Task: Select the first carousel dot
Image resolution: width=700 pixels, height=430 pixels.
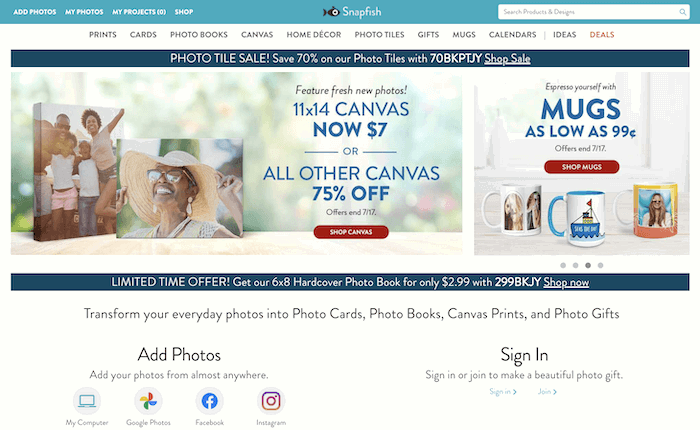Action: click(x=563, y=265)
